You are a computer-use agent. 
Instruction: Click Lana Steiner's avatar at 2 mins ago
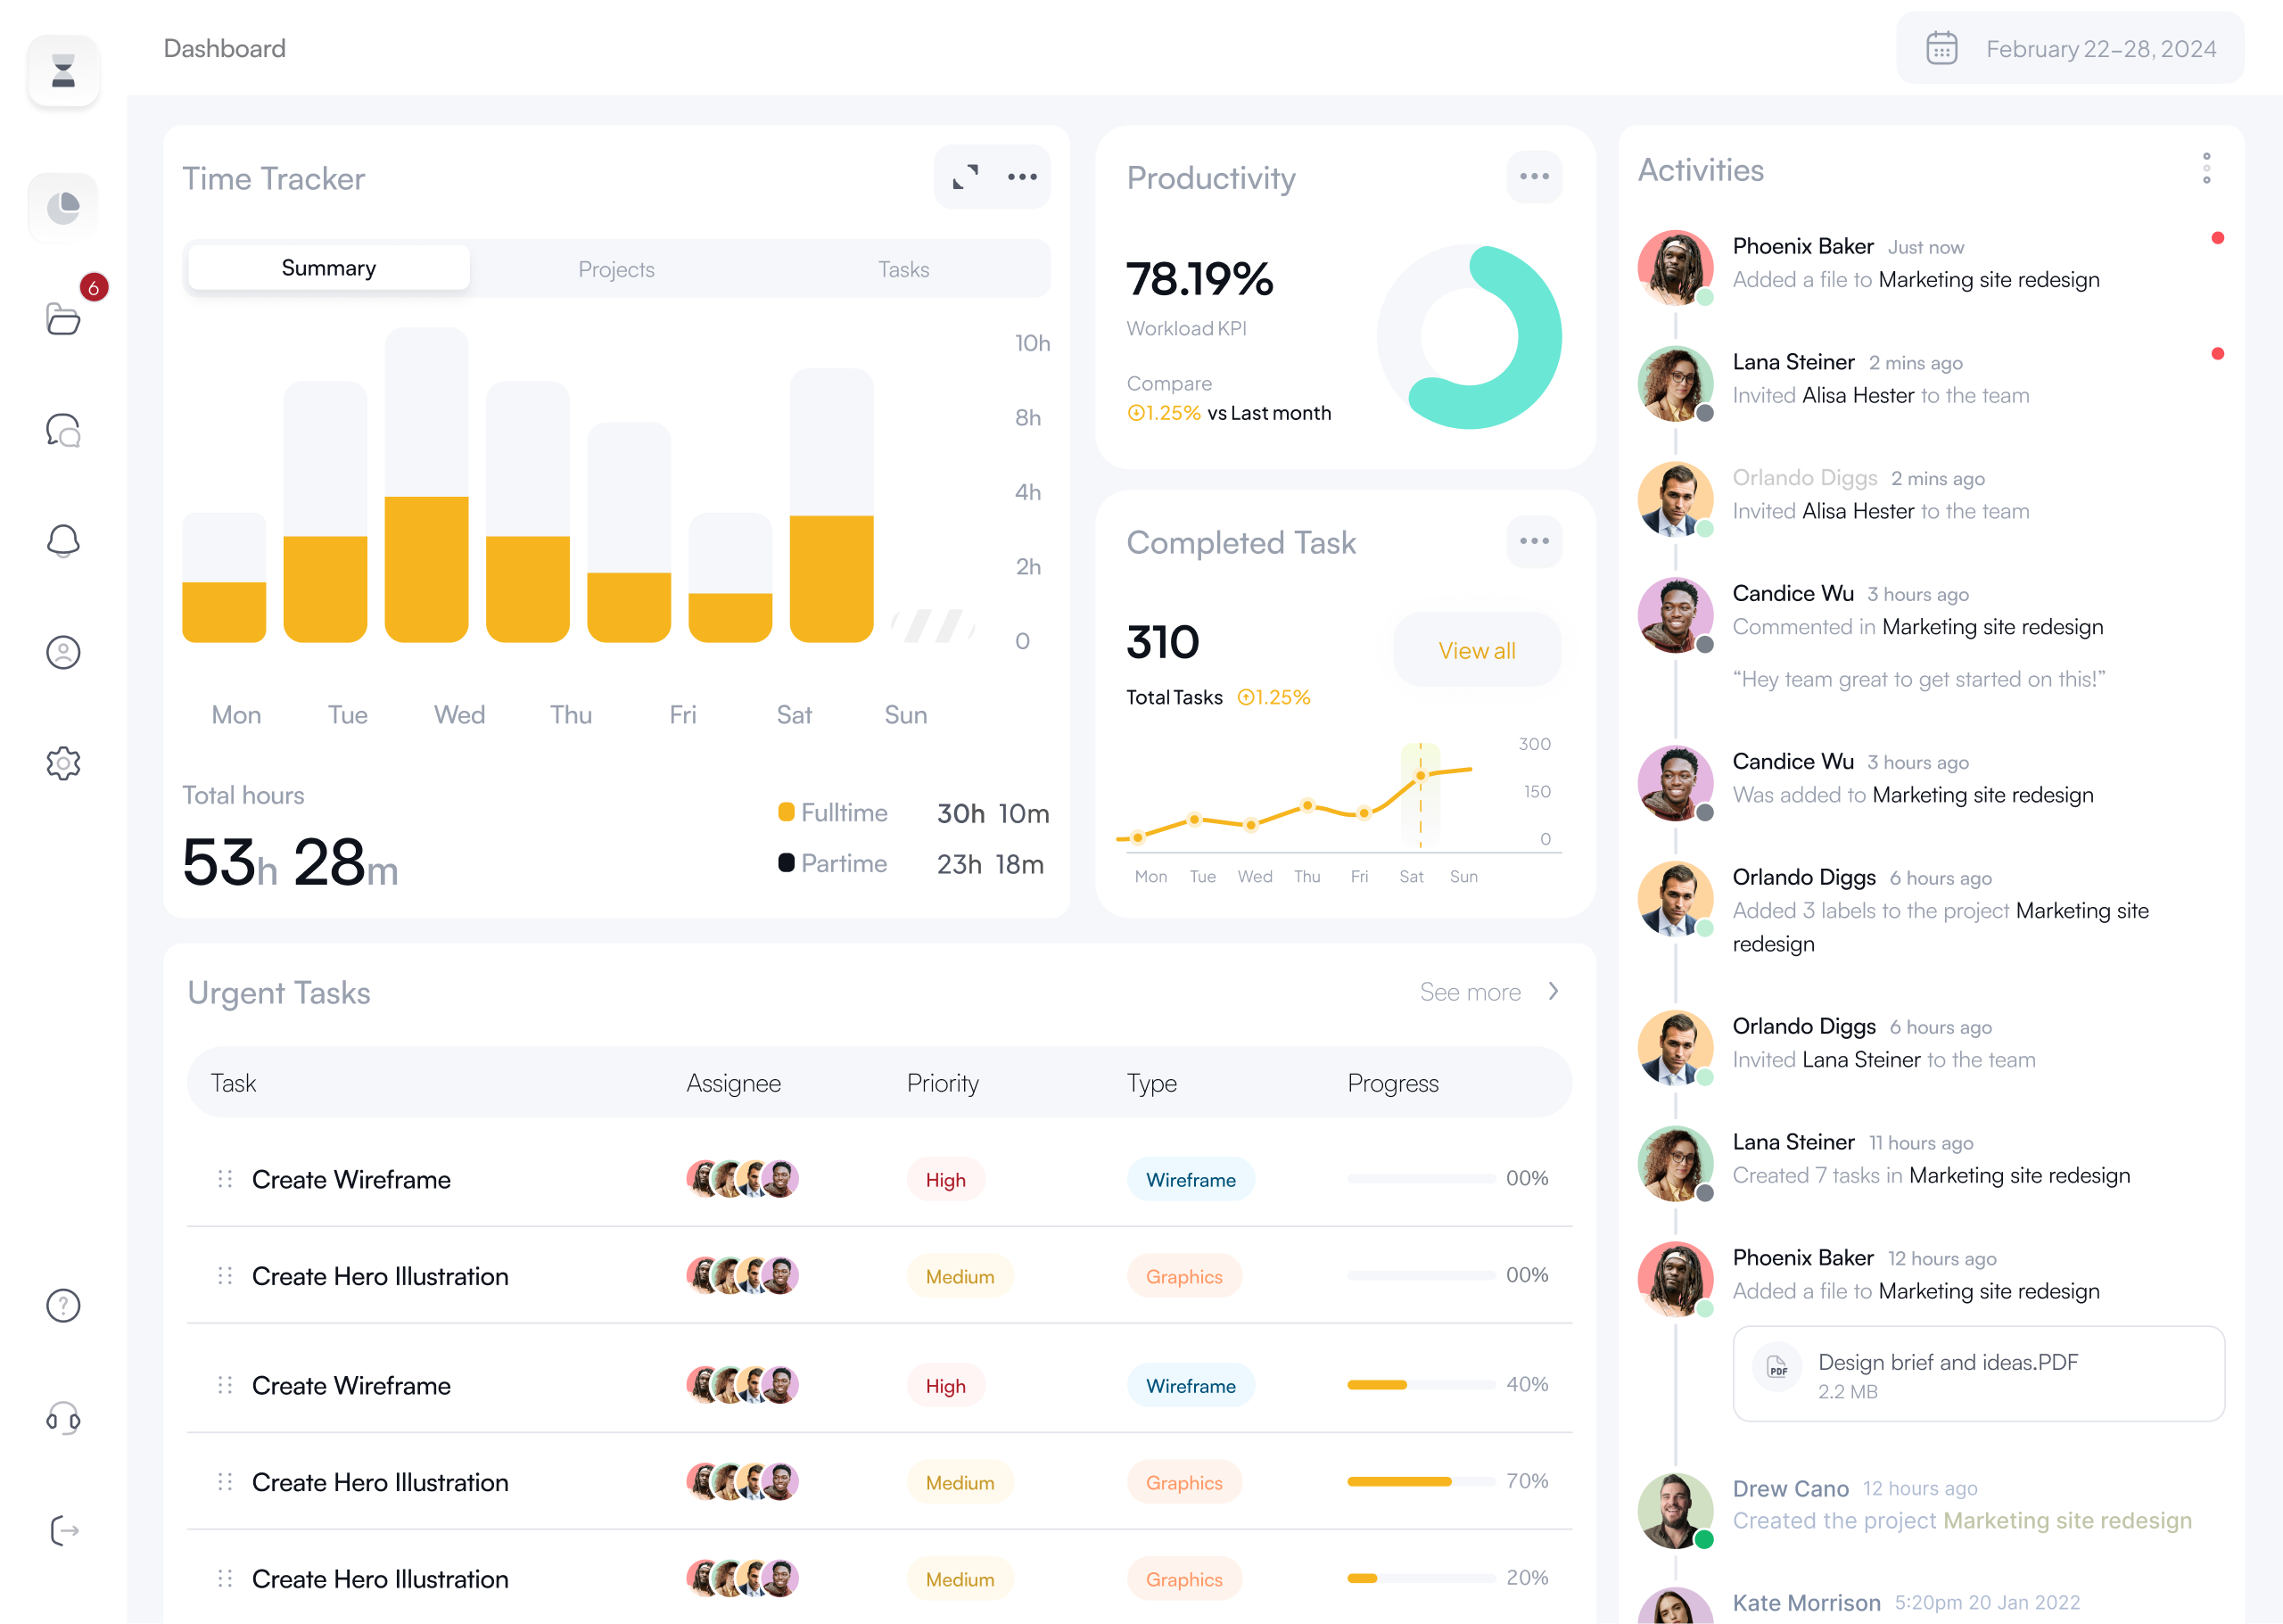[x=1675, y=383]
